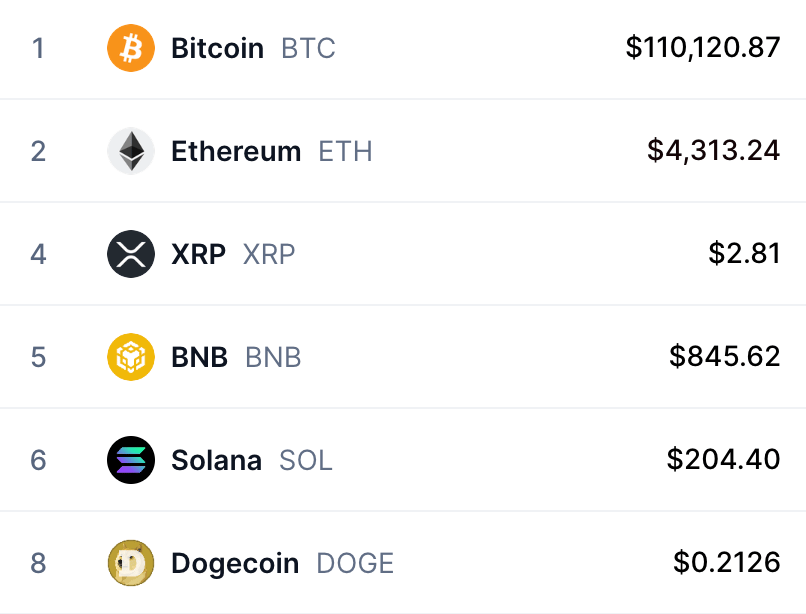806x614 pixels.
Task: Click the ETH ticker symbol
Action: pyautogui.click(x=345, y=151)
